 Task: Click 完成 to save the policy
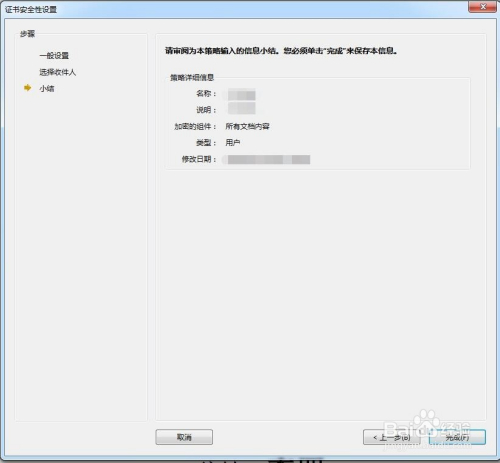point(457,437)
